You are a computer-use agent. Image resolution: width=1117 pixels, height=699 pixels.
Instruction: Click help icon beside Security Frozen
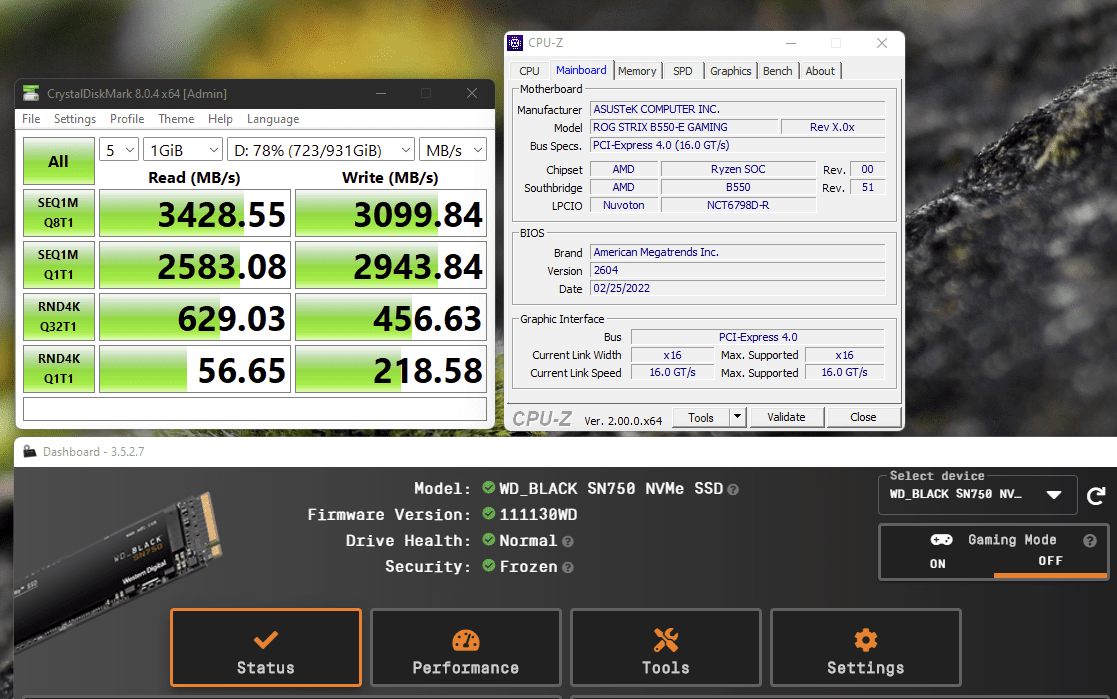point(568,568)
